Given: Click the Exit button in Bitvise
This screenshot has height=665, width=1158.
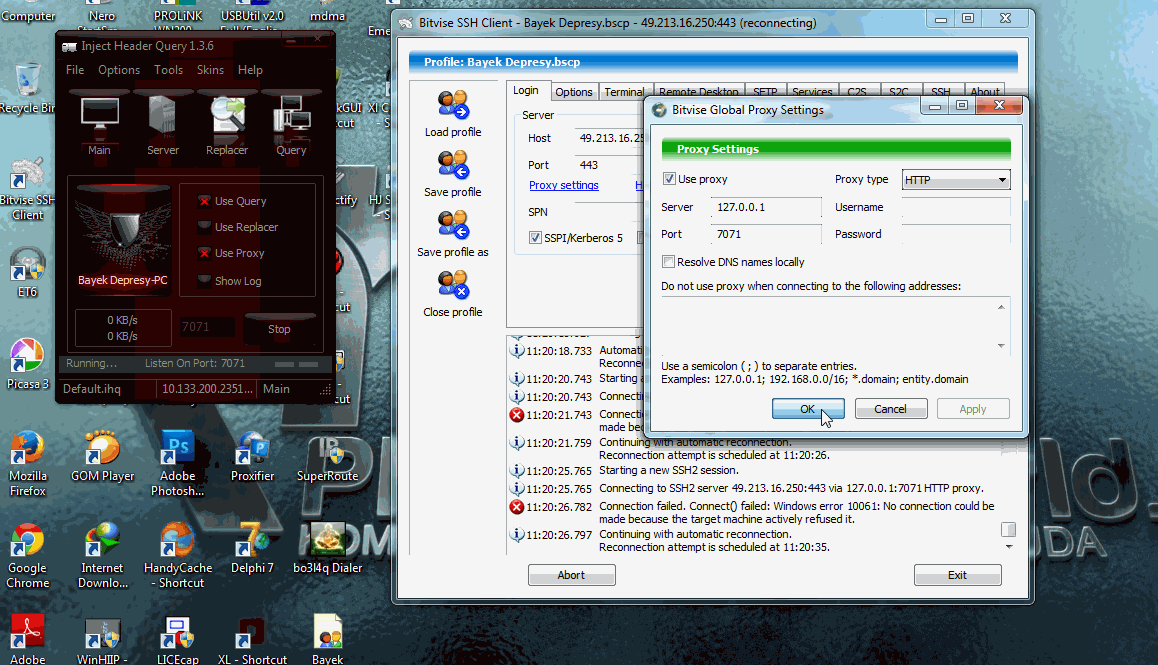Looking at the screenshot, I should [x=958, y=575].
